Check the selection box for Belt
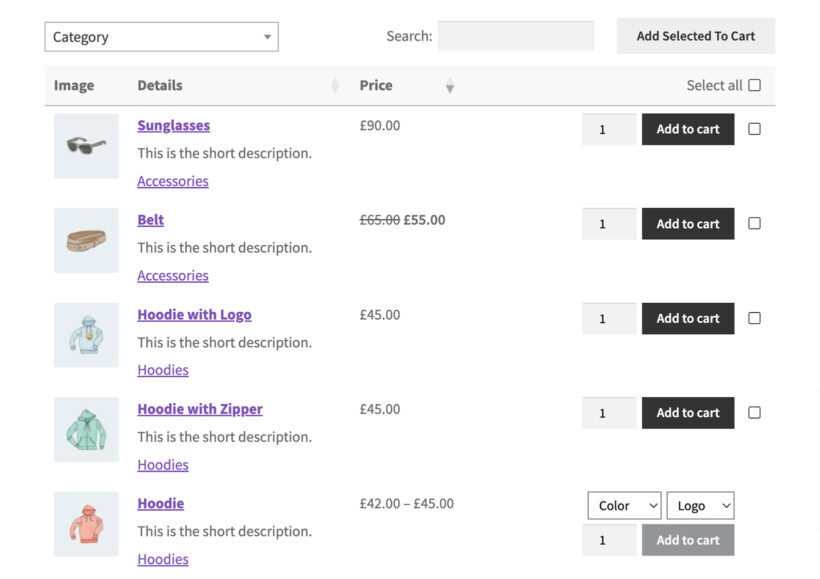The width and height of the screenshot is (820, 579). point(755,223)
